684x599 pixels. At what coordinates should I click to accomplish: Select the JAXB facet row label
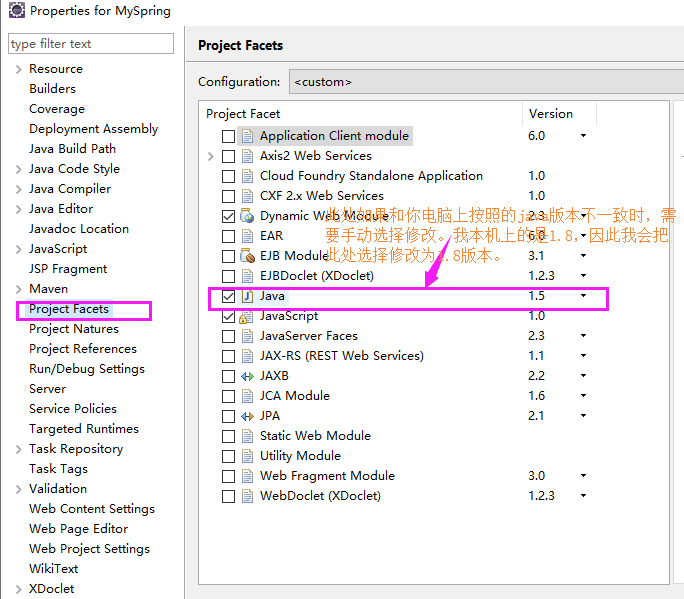(x=274, y=376)
